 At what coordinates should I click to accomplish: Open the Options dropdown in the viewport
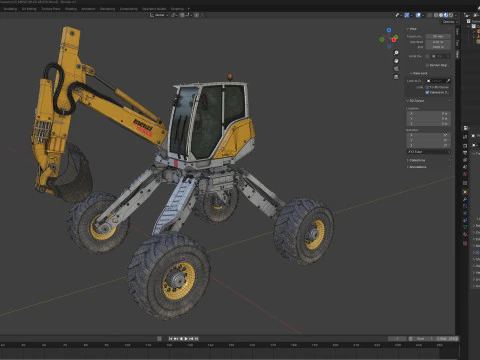tap(450, 22)
